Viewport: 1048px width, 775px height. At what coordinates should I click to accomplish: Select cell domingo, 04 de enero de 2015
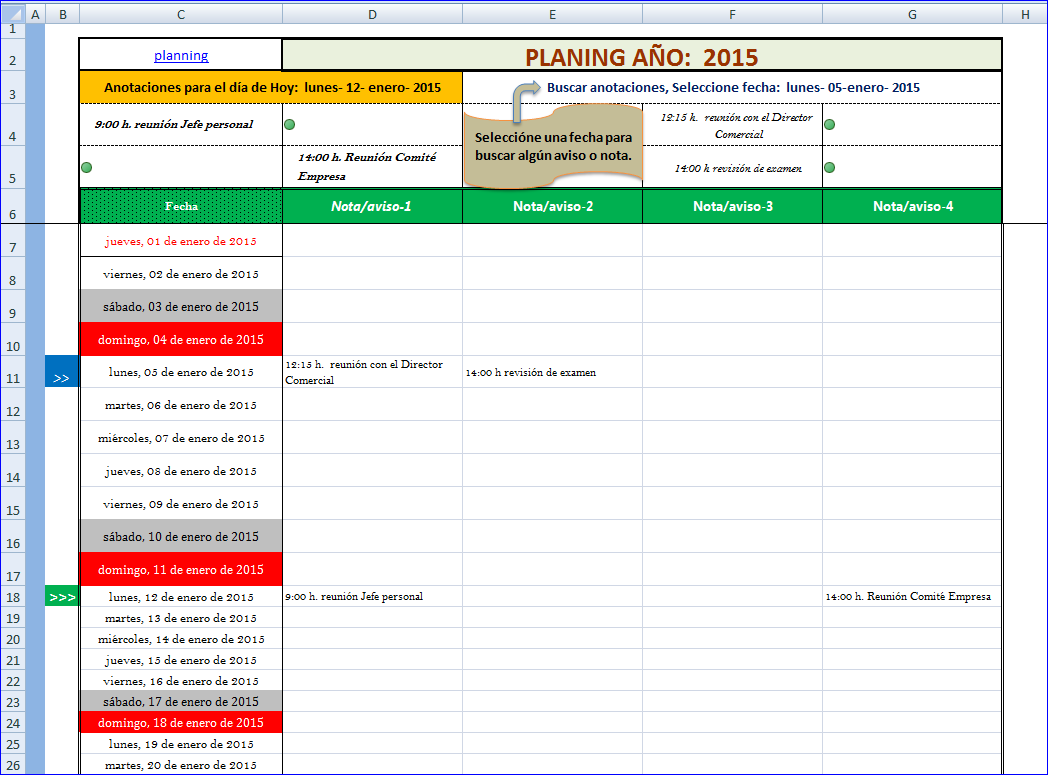[x=181, y=339]
